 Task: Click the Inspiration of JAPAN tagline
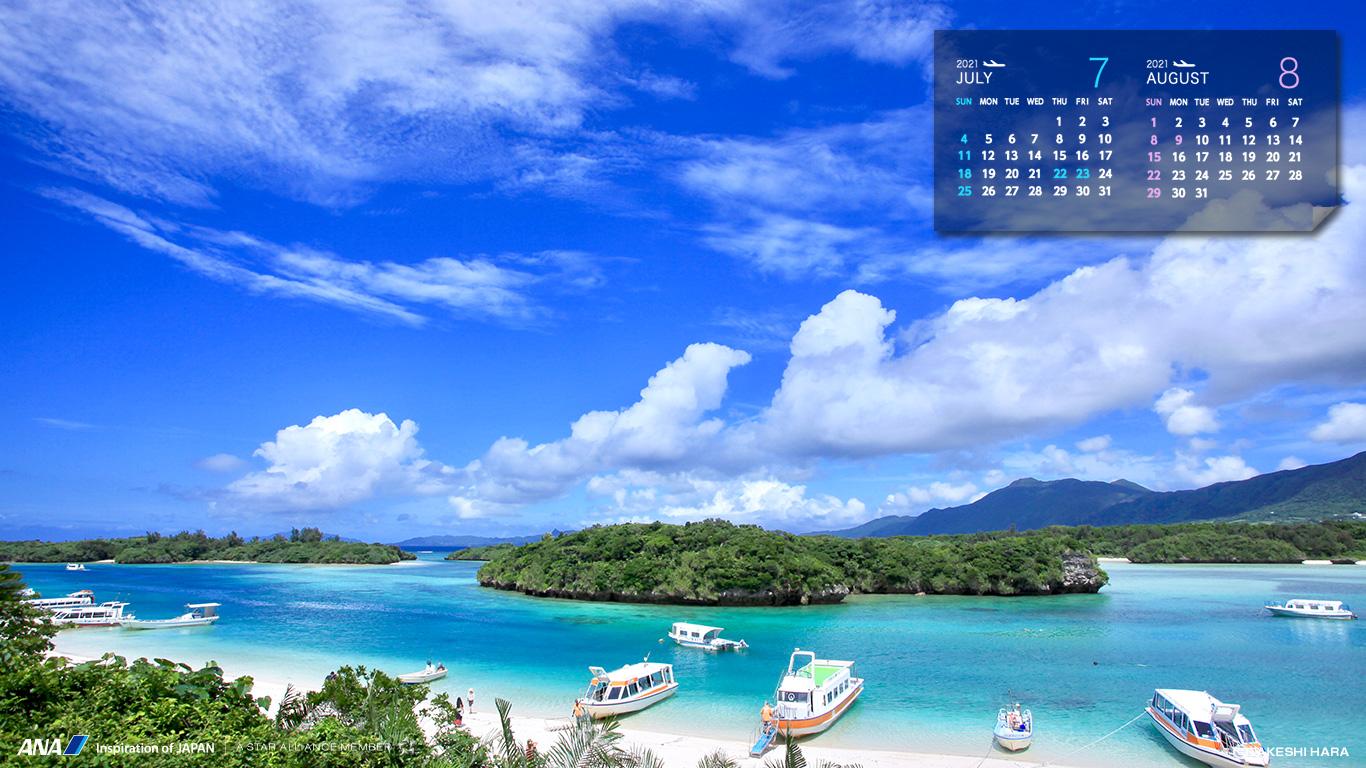pos(155,748)
